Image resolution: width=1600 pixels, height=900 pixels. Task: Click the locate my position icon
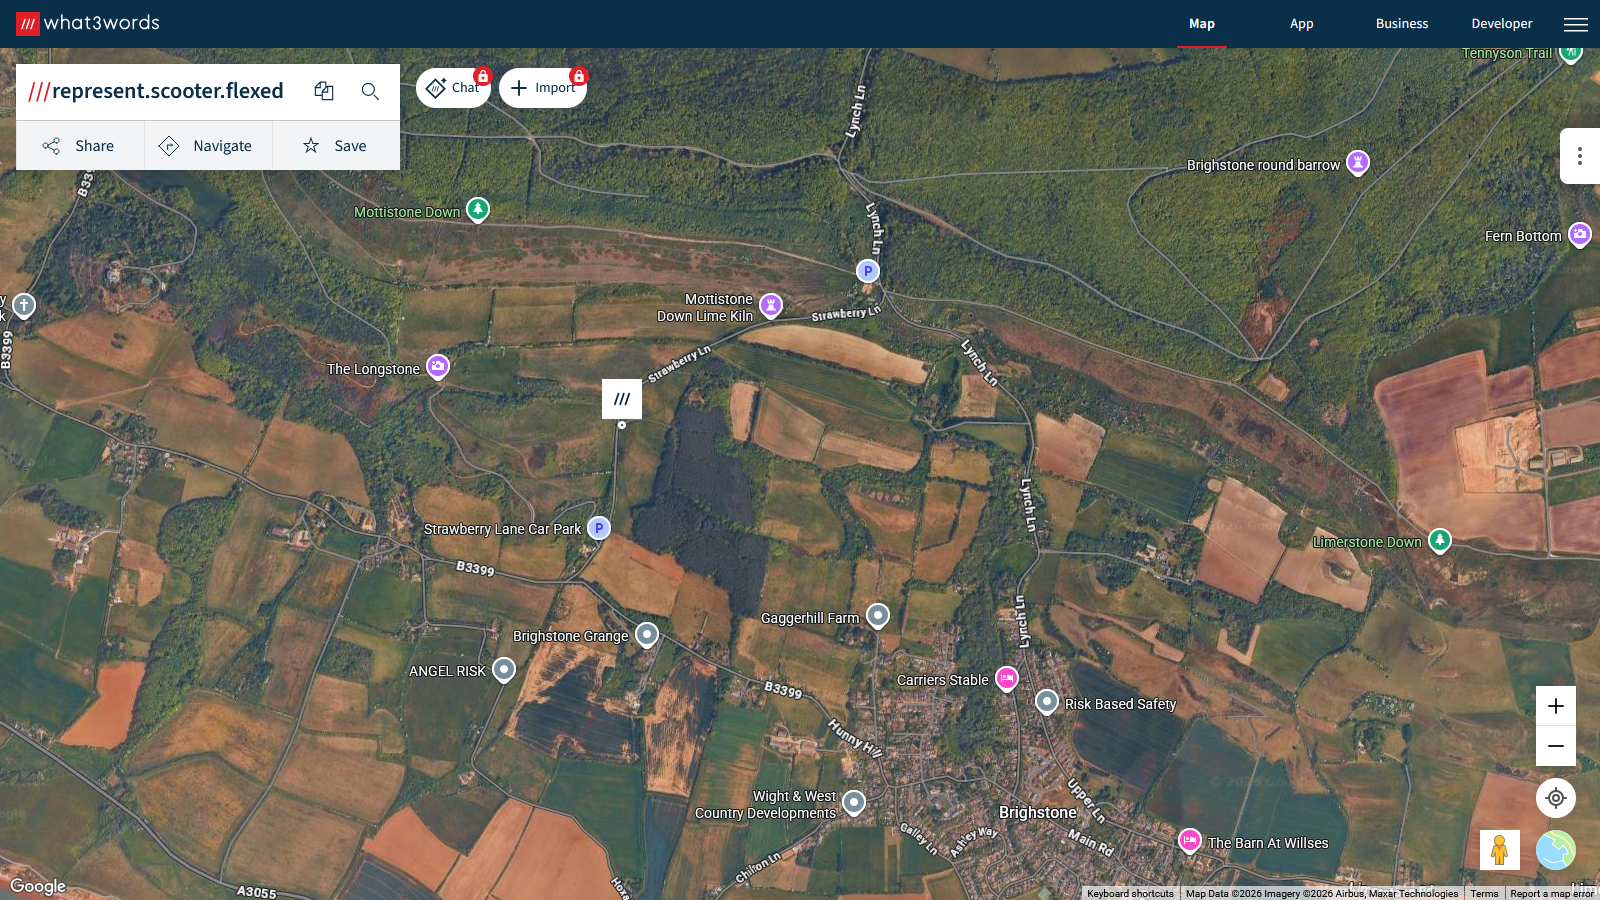(1555, 798)
